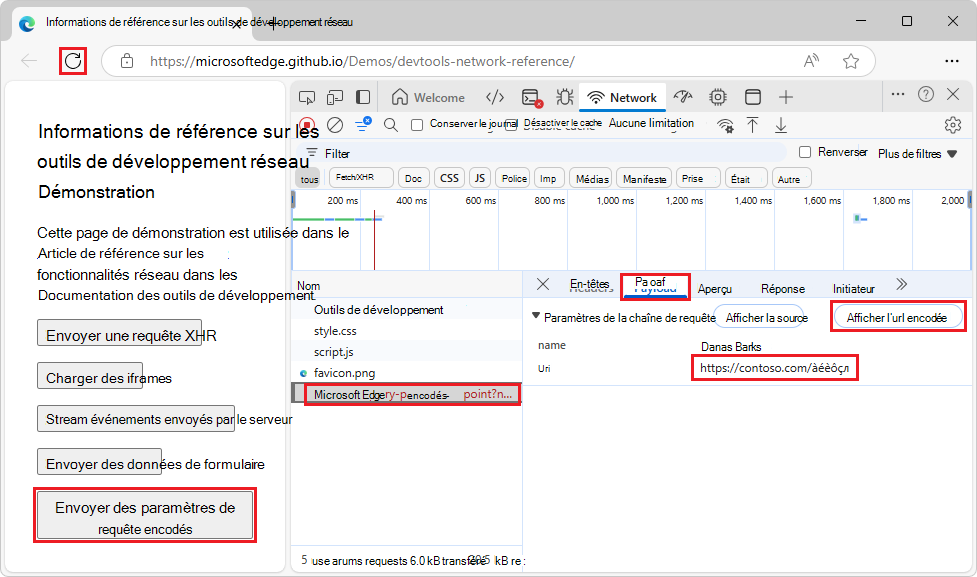This screenshot has height=577, width=977.
Task: Import HAR file upload arrow icon
Action: pos(753,125)
